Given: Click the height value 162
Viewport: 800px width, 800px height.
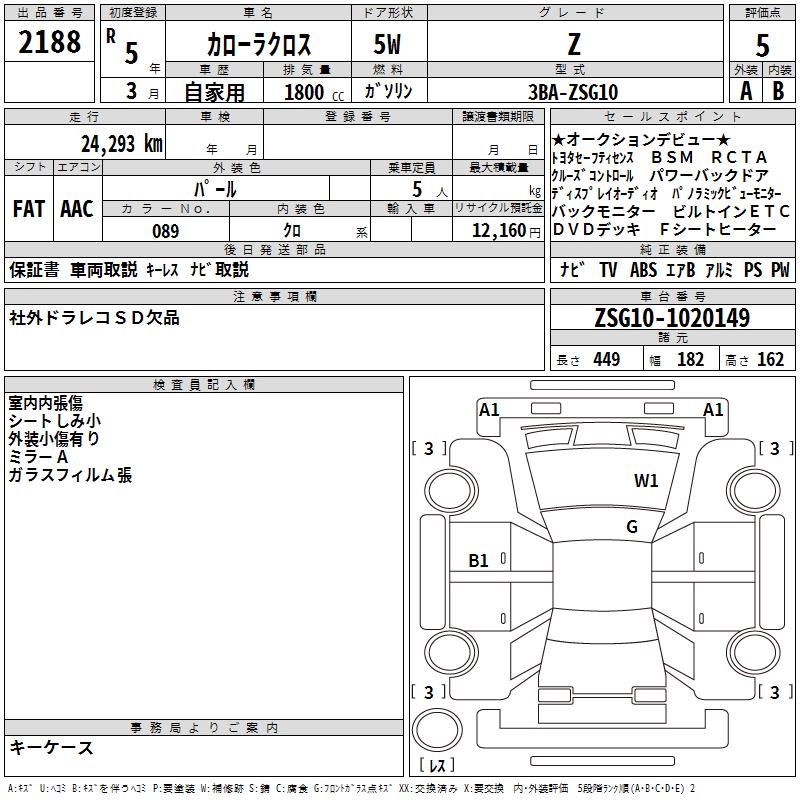Looking at the screenshot, I should (x=770, y=359).
